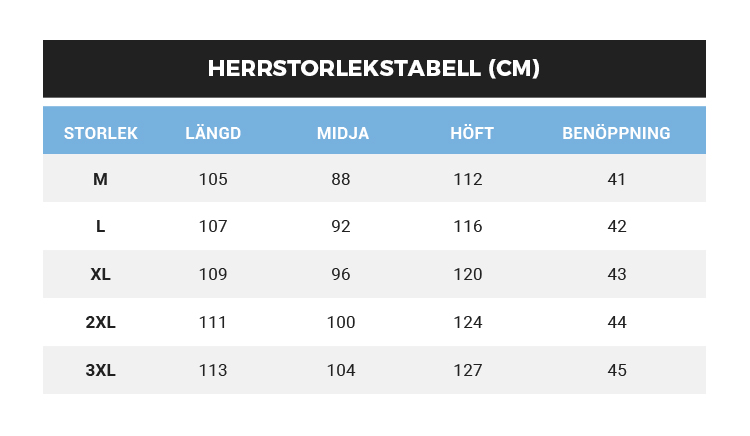
Task: Select the 3XL size label
Action: [x=101, y=370]
